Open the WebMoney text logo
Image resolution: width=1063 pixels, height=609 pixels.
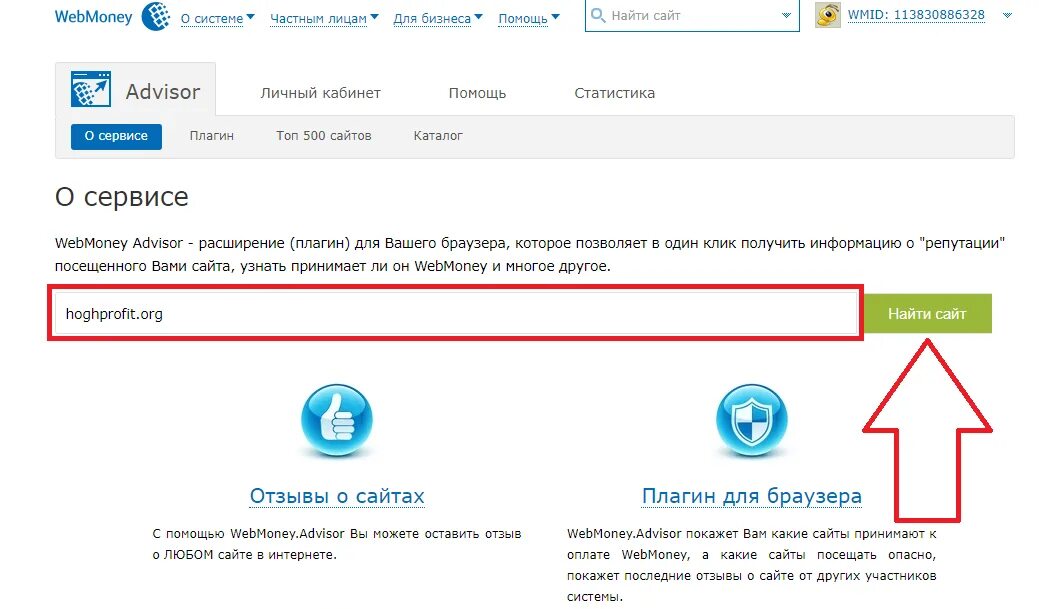(94, 17)
